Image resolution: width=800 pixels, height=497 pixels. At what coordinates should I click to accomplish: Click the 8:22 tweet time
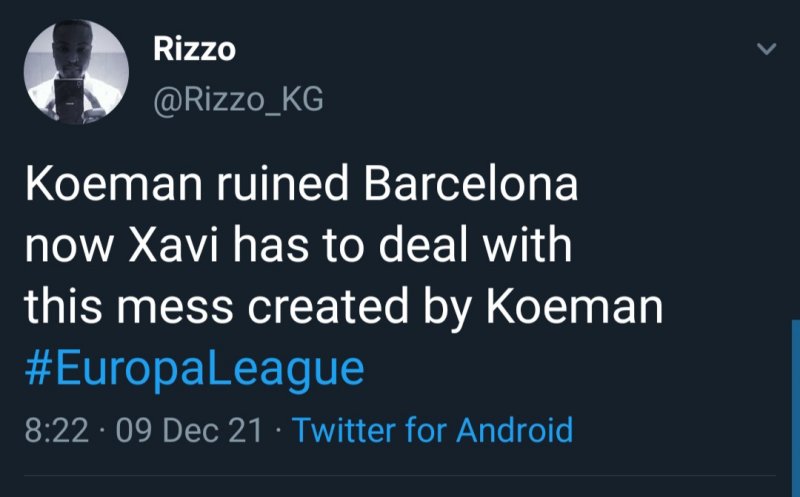(x=56, y=431)
